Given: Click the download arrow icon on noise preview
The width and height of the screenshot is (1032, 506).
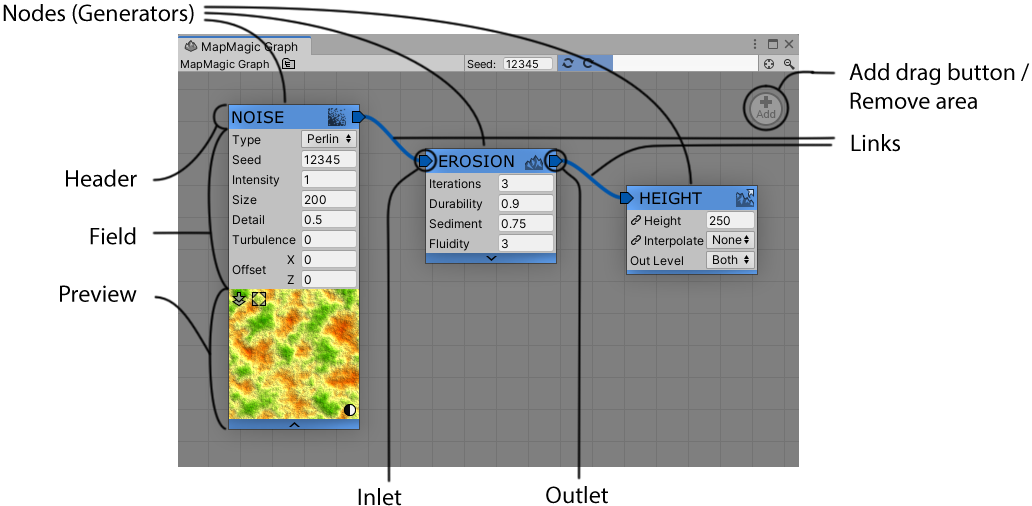Looking at the screenshot, I should 240,299.
